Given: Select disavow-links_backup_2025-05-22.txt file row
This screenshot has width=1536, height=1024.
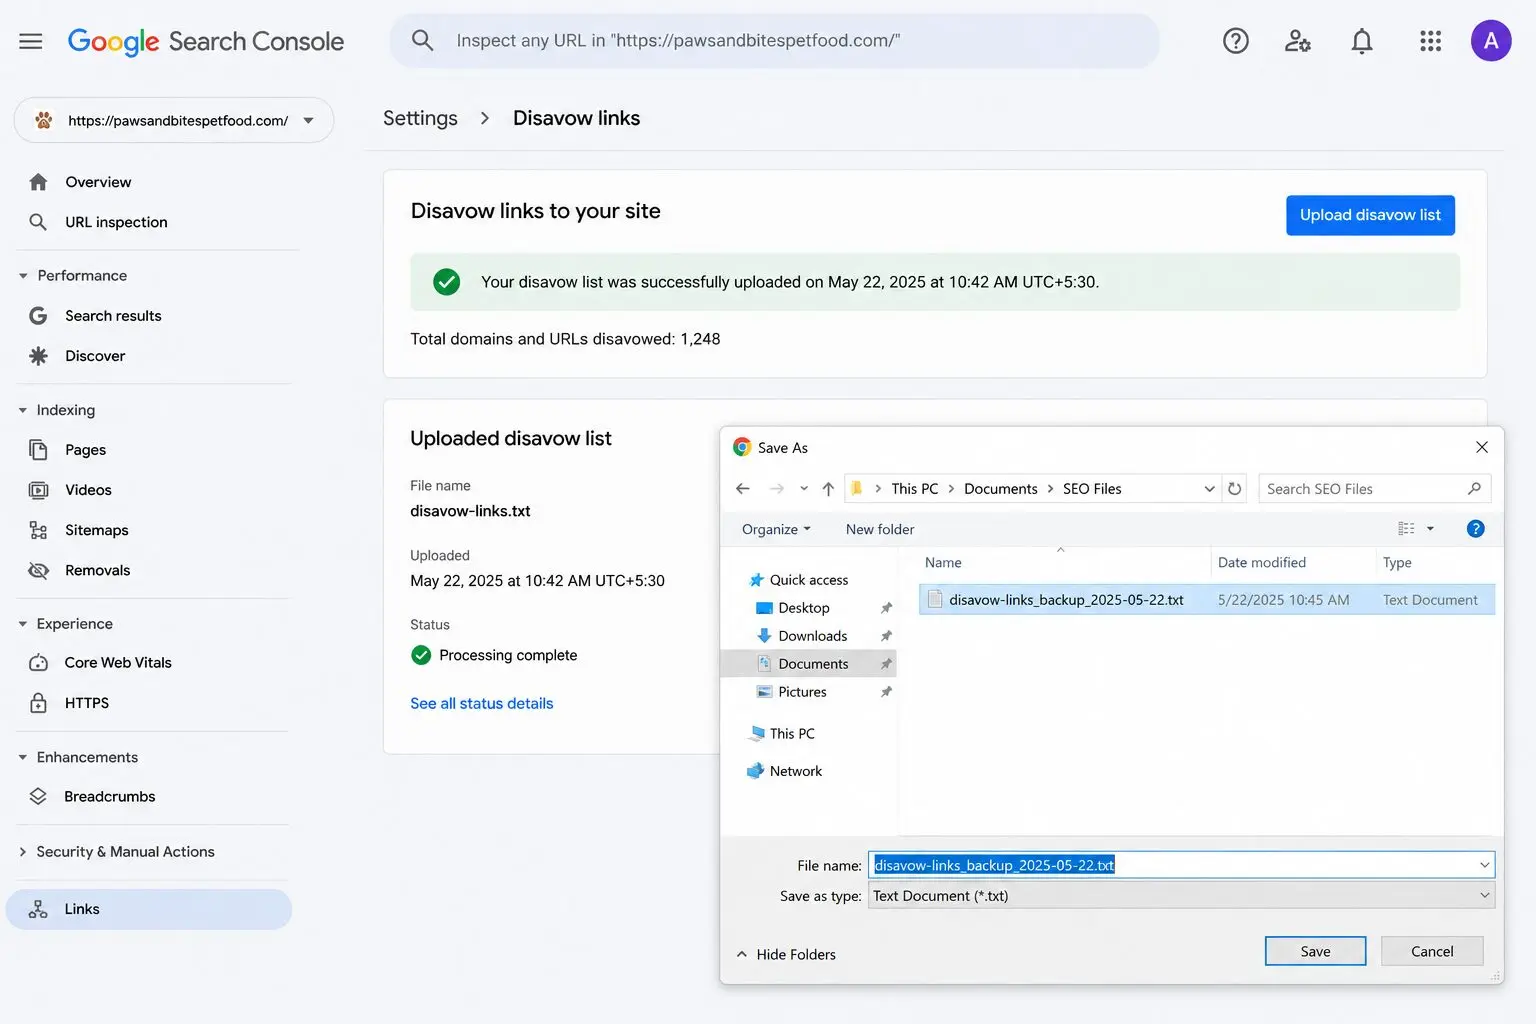Looking at the screenshot, I should point(1207,600).
